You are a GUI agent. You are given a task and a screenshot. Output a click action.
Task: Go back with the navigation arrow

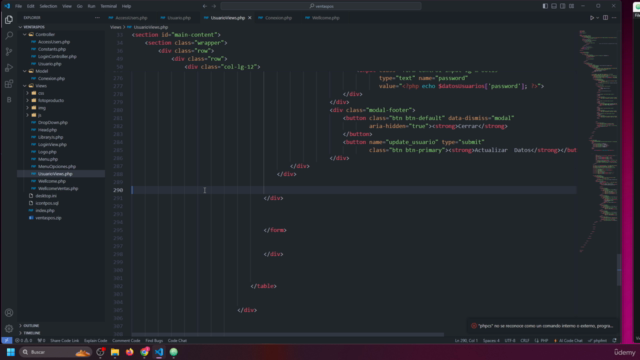point(205,6)
